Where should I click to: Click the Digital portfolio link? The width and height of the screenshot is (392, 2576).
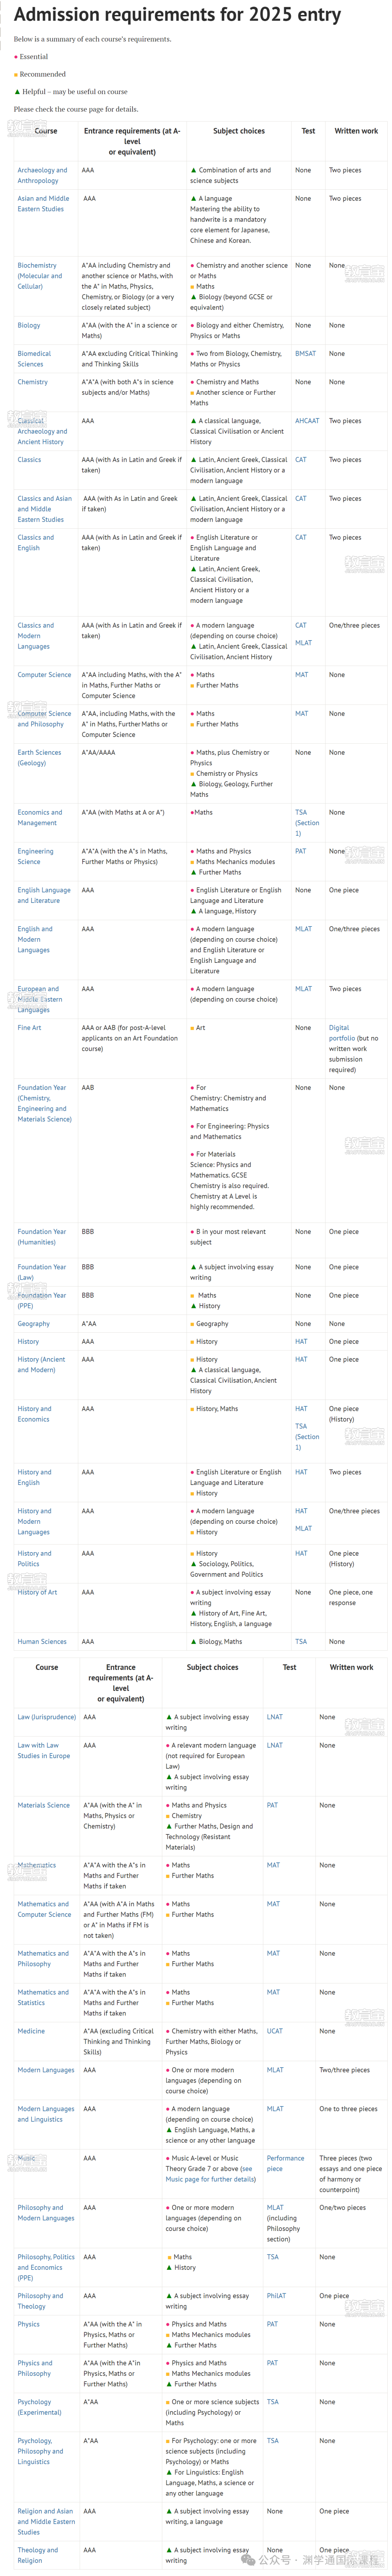point(341,1032)
